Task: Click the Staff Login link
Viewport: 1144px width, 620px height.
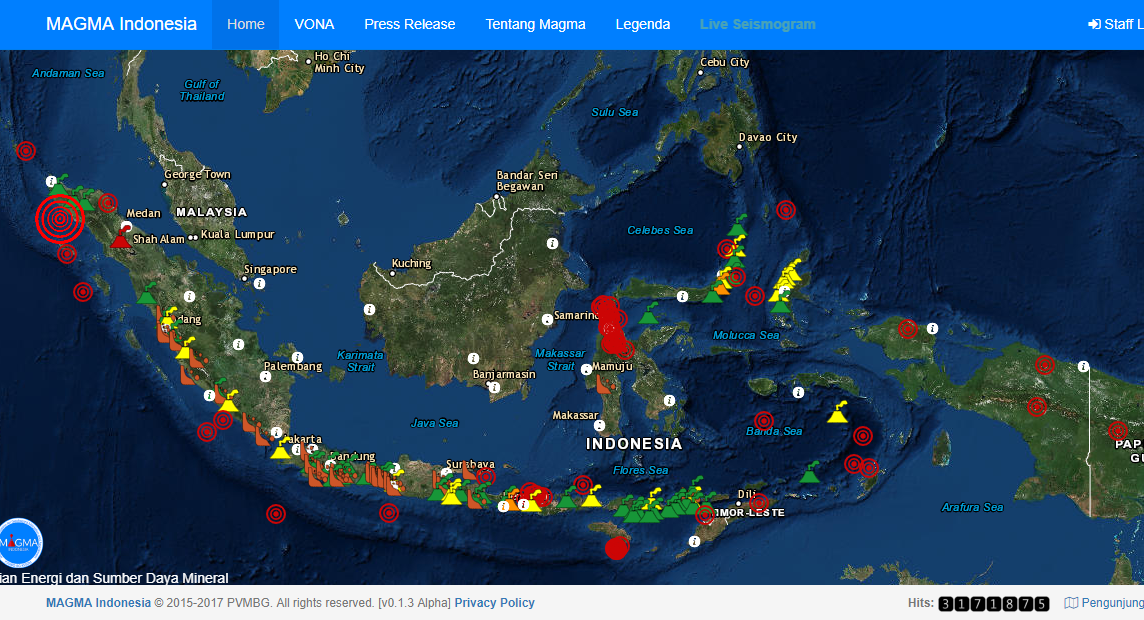Action: click(1116, 24)
